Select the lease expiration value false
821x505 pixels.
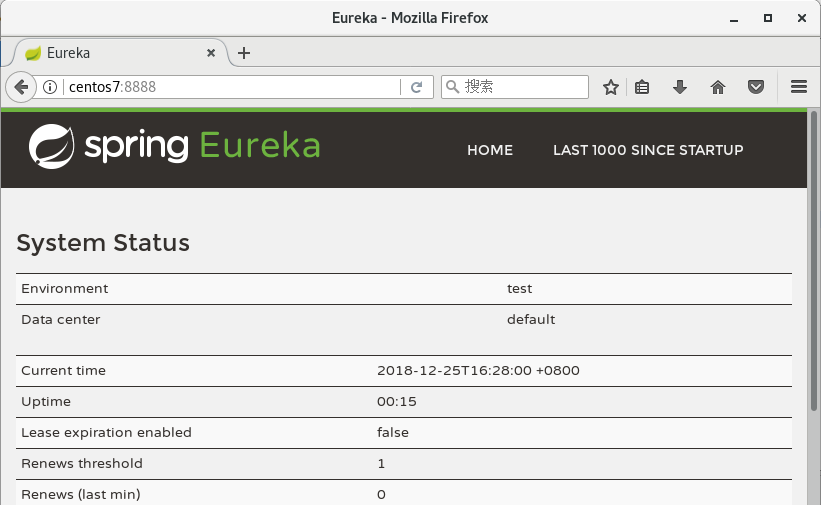coord(393,433)
